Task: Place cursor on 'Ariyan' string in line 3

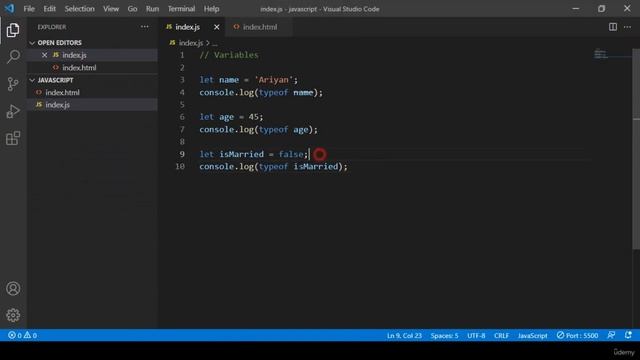Action: pyautogui.click(x=273, y=80)
